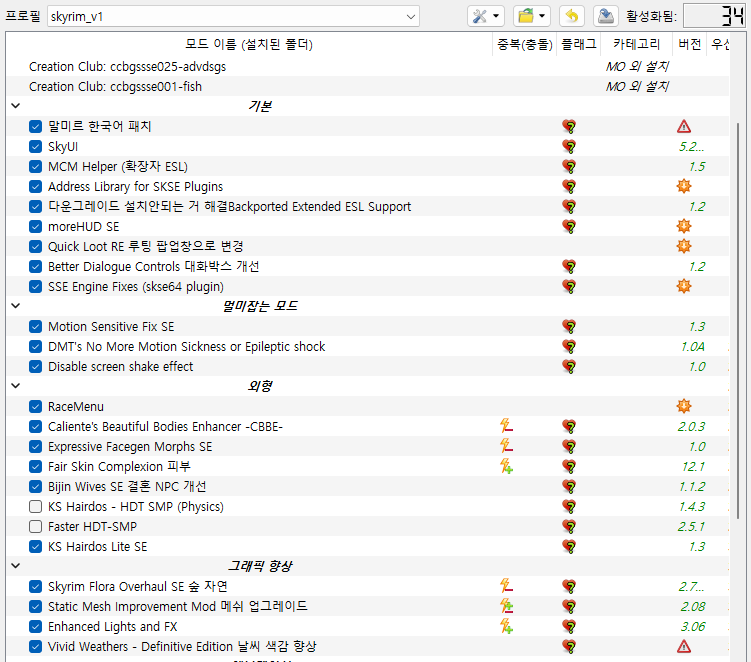Image resolution: width=751 pixels, height=662 pixels.
Task: Click 'MO 외 설치' category in the ccbgssse001-fish row
Action: point(637,87)
